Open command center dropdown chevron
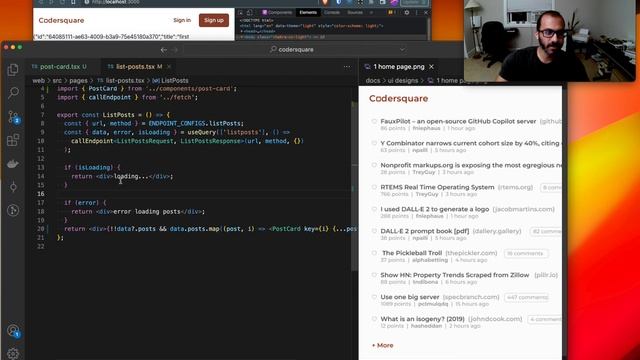 pyautogui.click(x=402, y=50)
